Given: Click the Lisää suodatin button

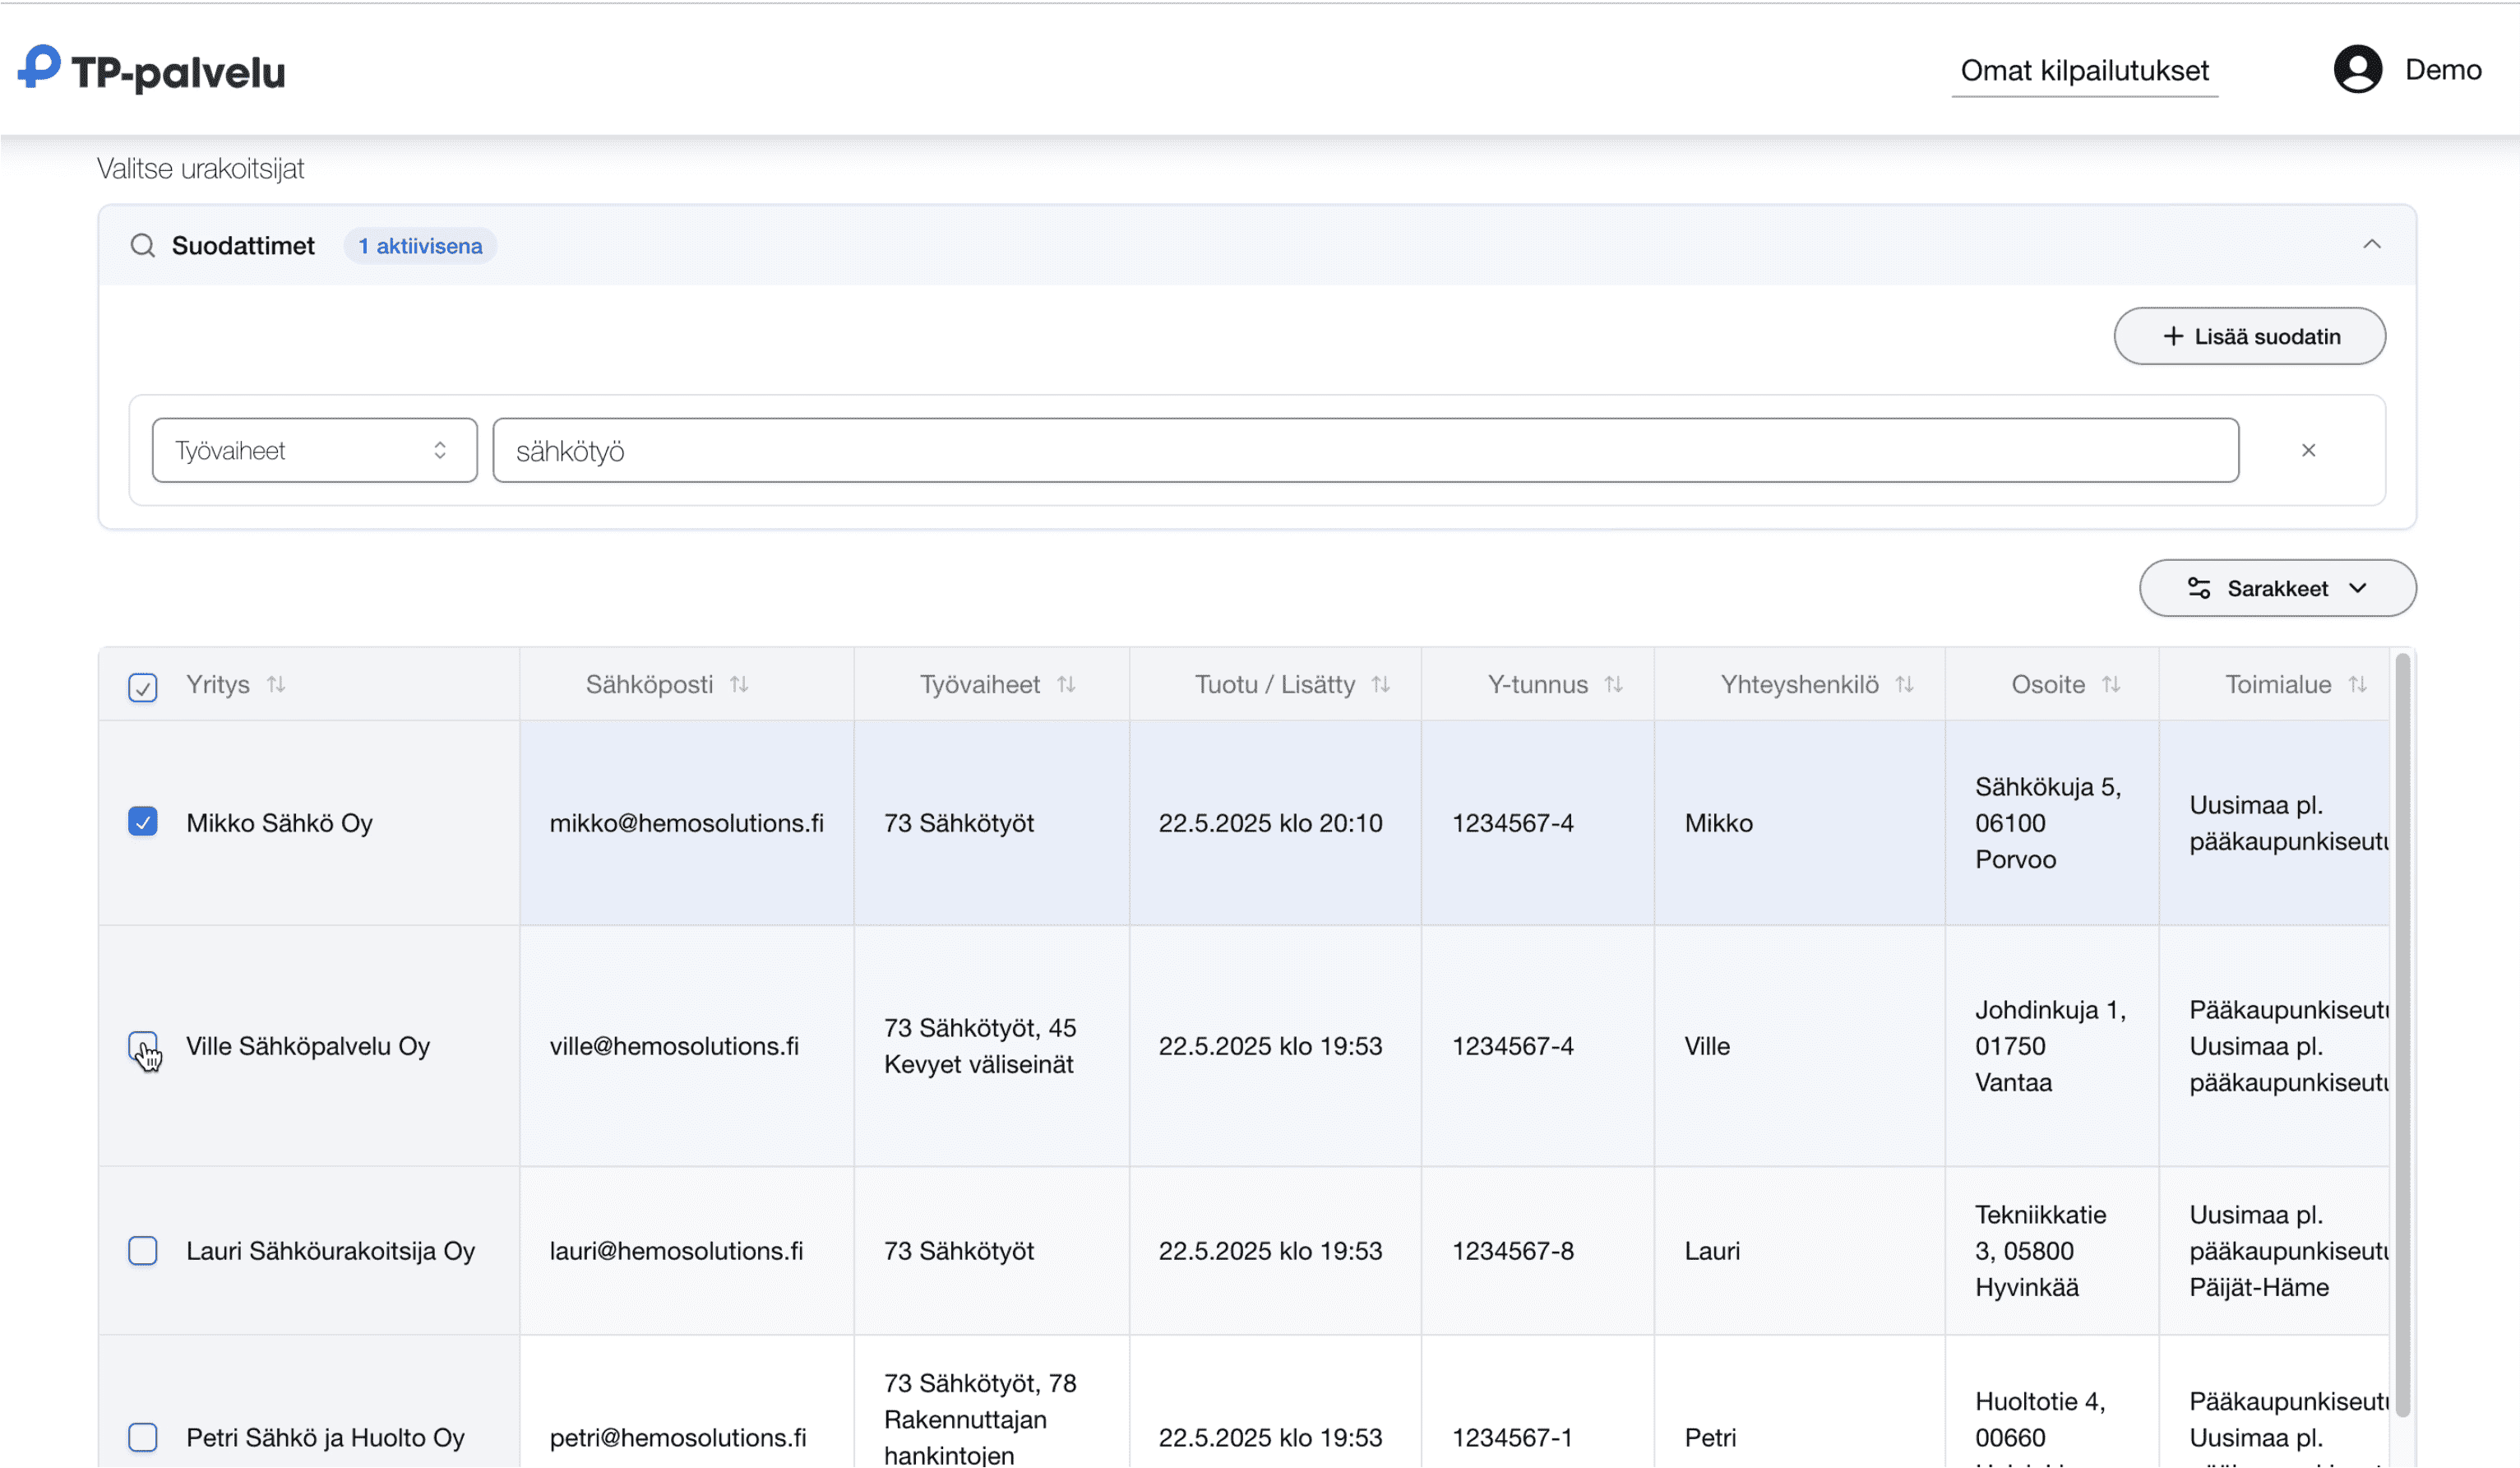Looking at the screenshot, I should 2249,337.
